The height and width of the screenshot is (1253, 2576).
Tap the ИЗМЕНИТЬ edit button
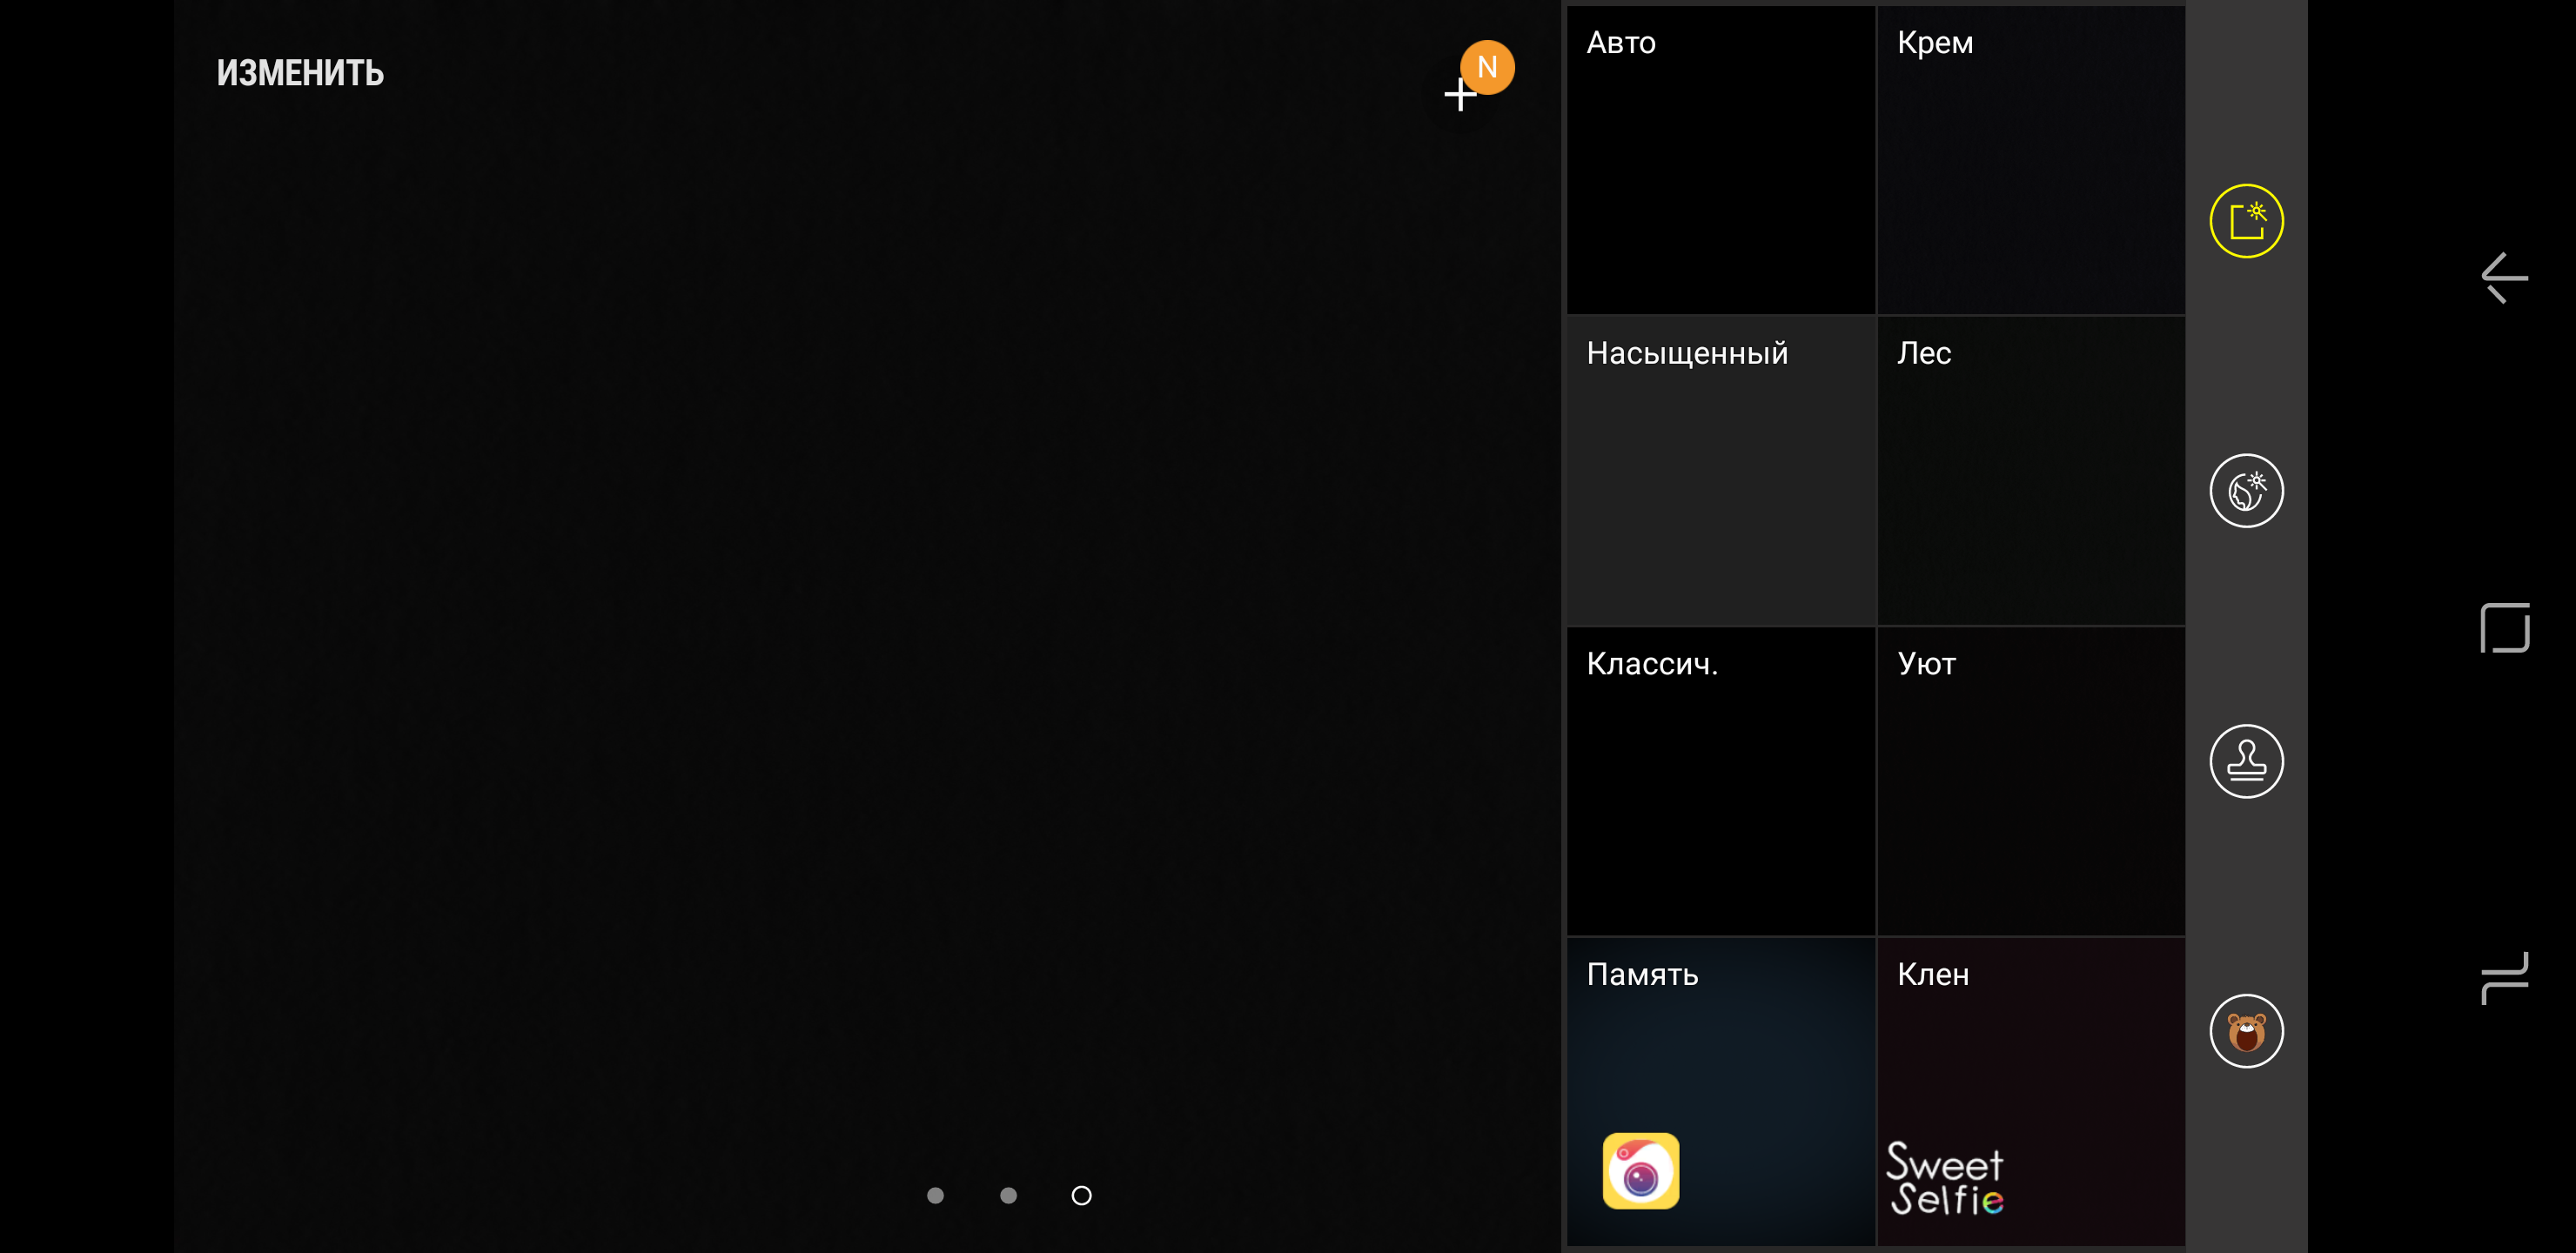click(x=300, y=73)
